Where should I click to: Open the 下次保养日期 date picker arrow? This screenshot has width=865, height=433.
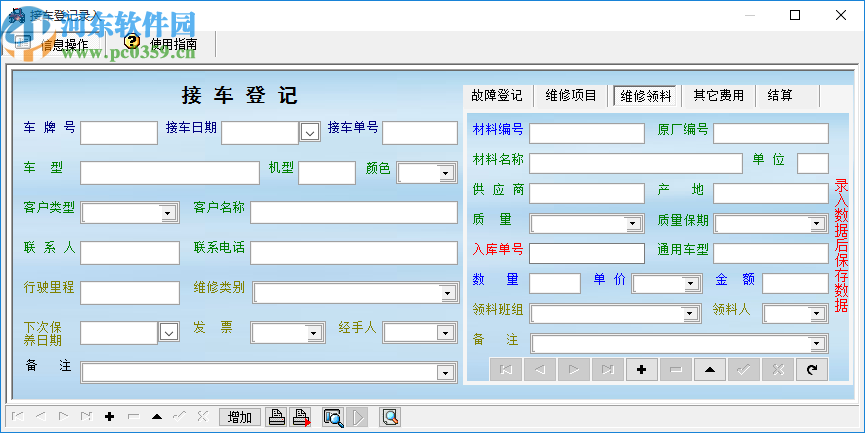[169, 333]
